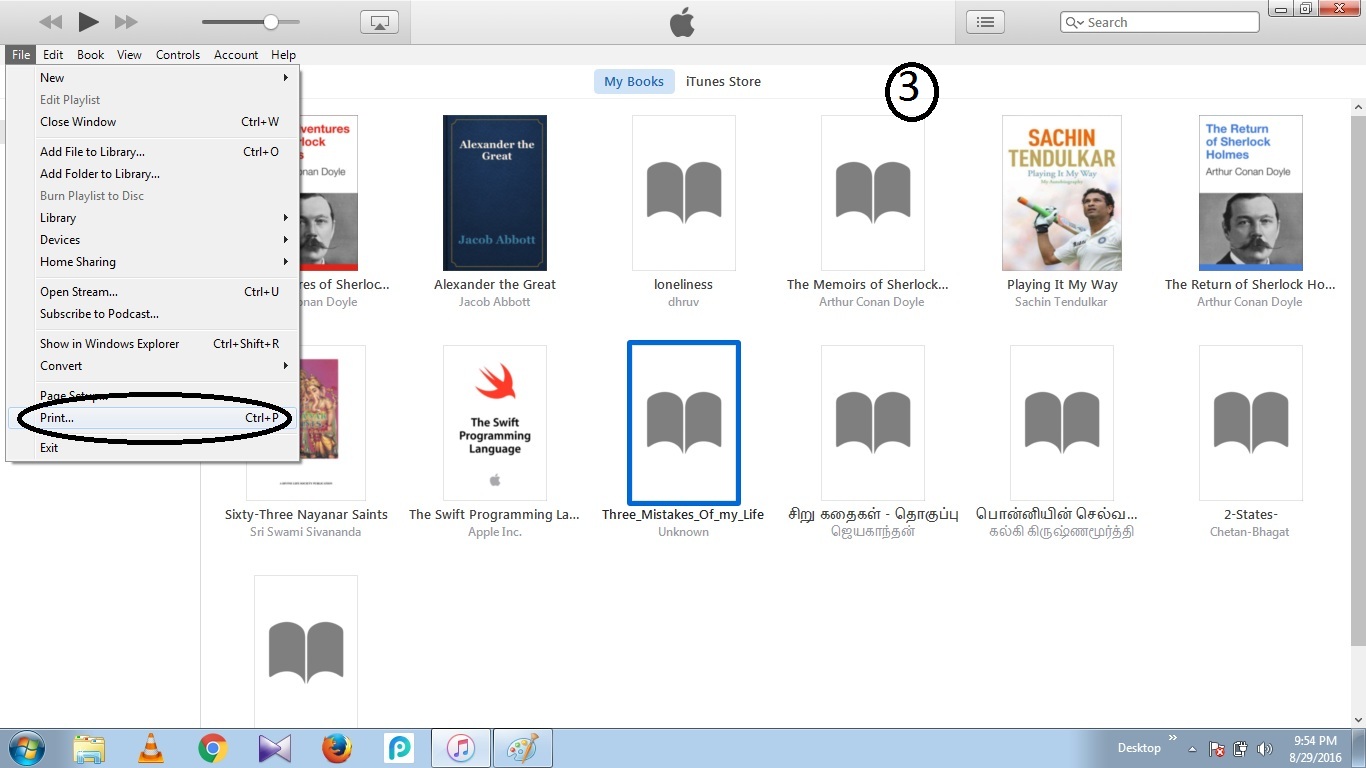Screen dimensions: 1366x768
Task: Show hidden system tray icons
Action: pos(1192,749)
